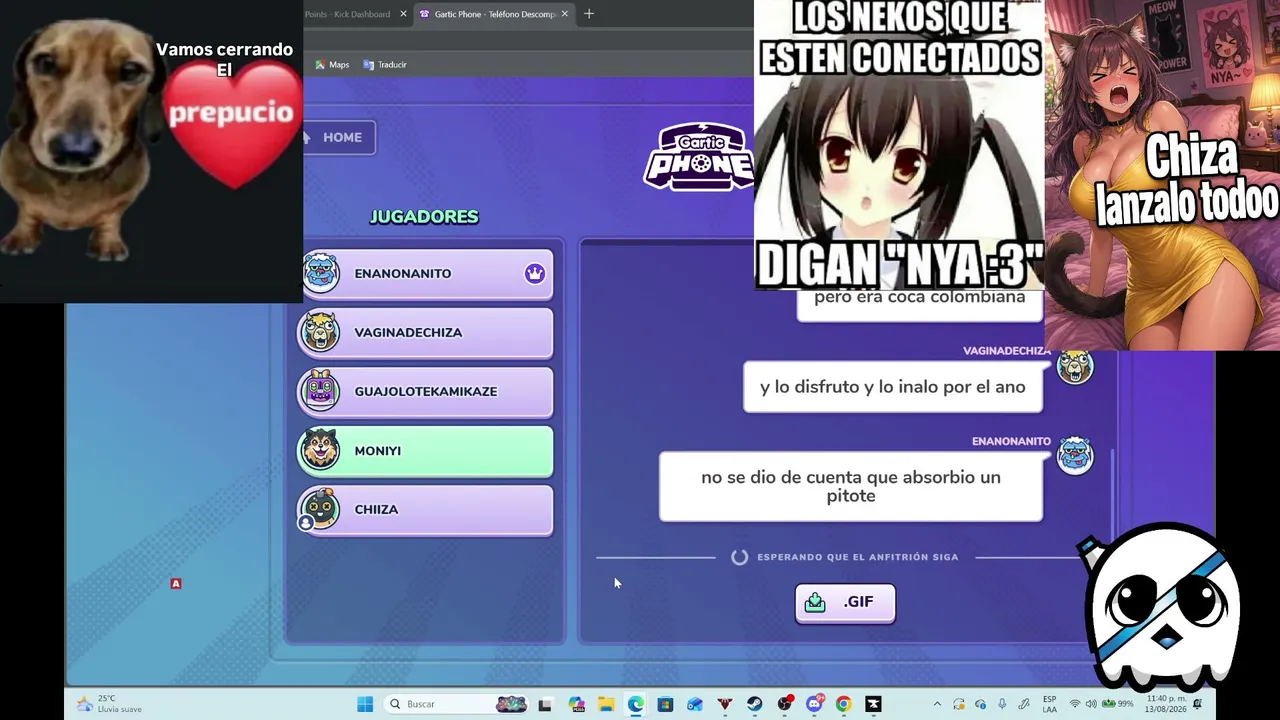The height and width of the screenshot is (720, 1280).
Task: Open the volume control in the system tray
Action: pos(1091,704)
